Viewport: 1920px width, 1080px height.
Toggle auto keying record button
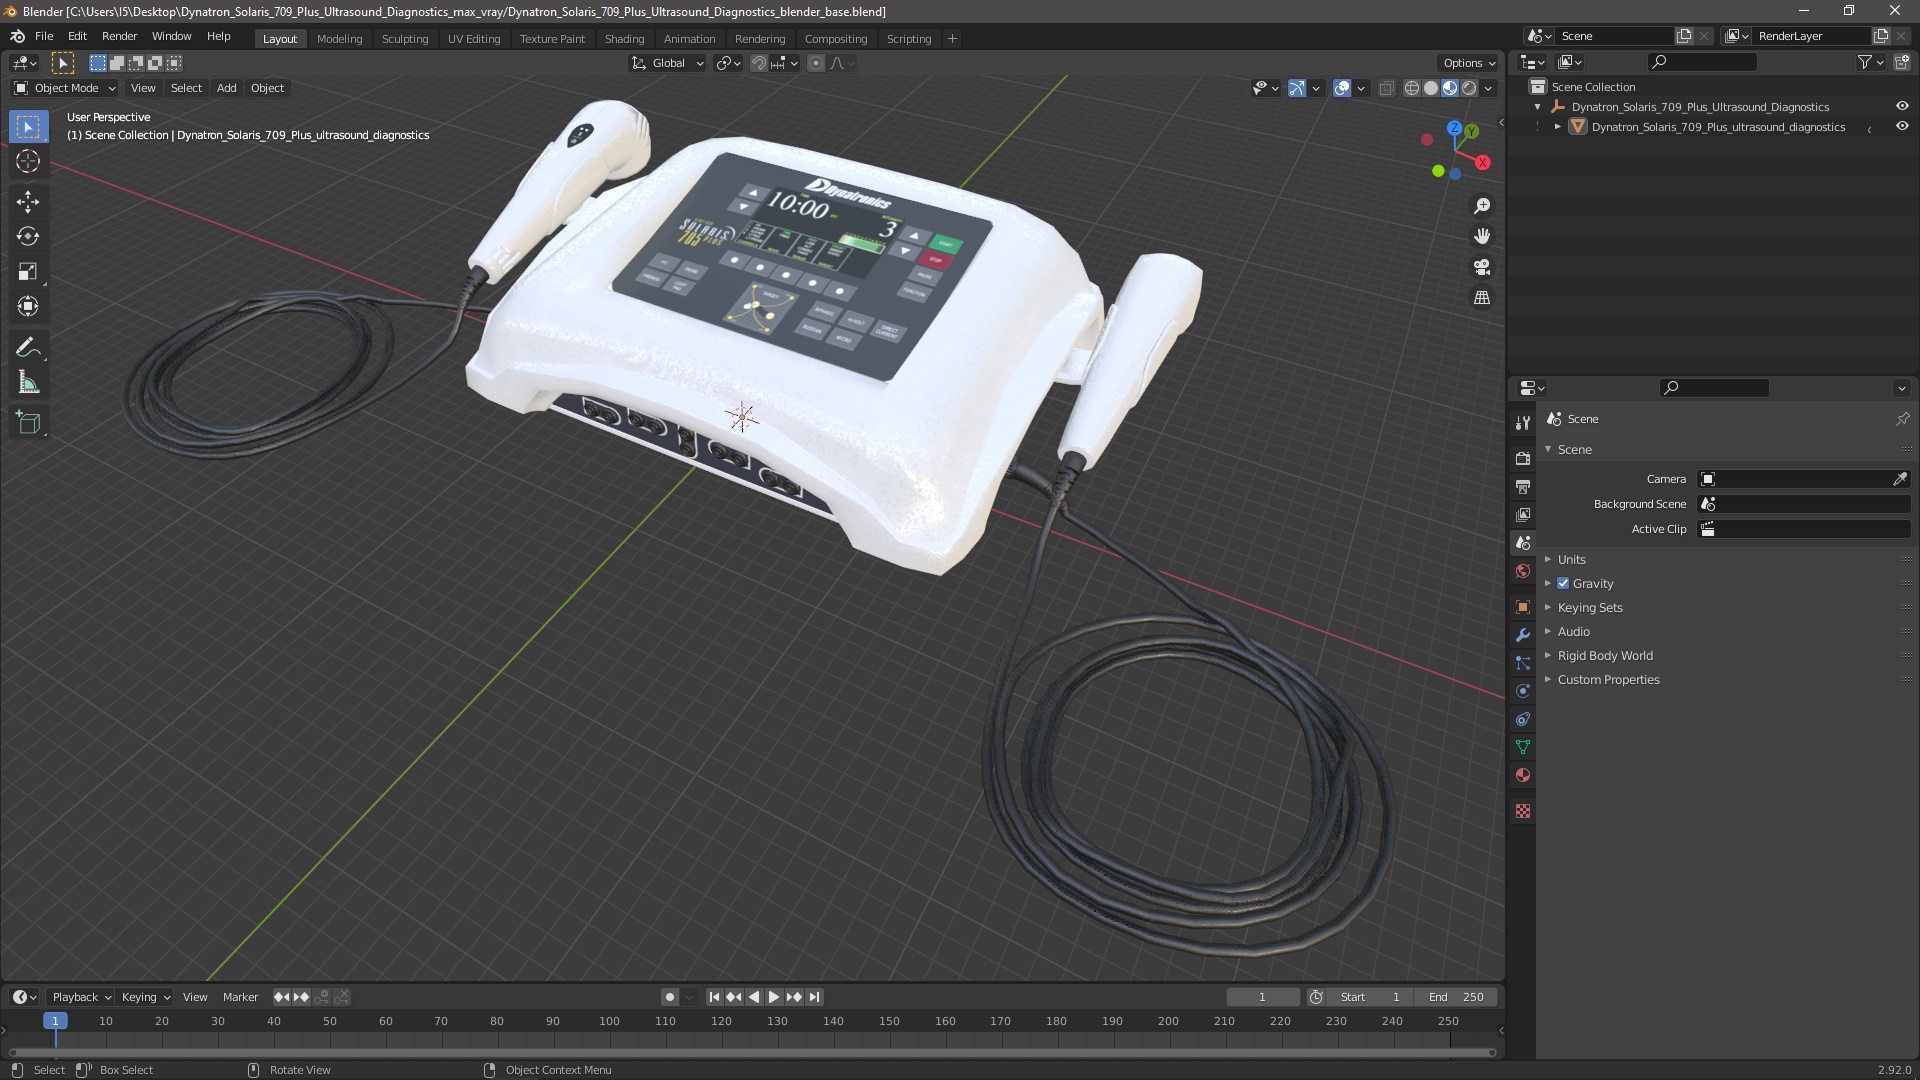[x=670, y=997]
